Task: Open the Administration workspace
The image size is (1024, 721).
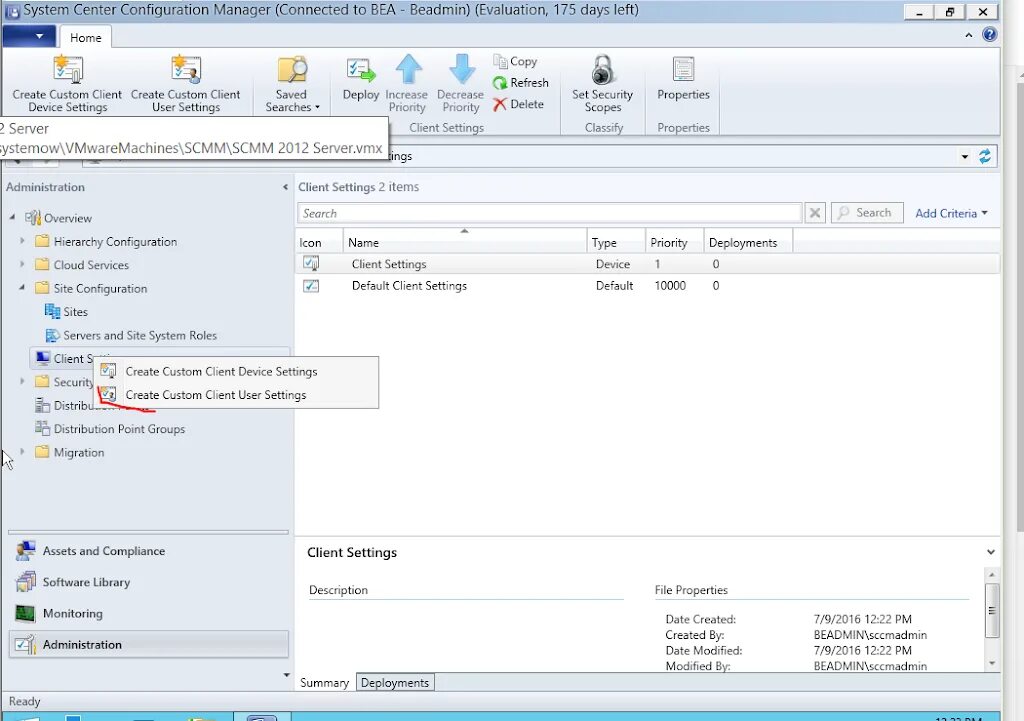Action: click(149, 645)
